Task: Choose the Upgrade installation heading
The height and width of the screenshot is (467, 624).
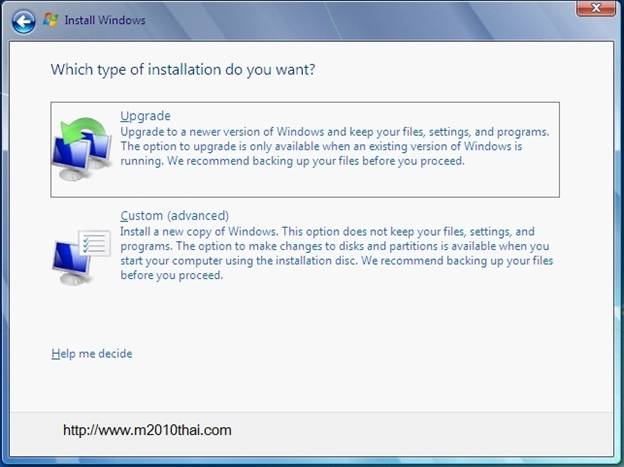Action: (146, 116)
